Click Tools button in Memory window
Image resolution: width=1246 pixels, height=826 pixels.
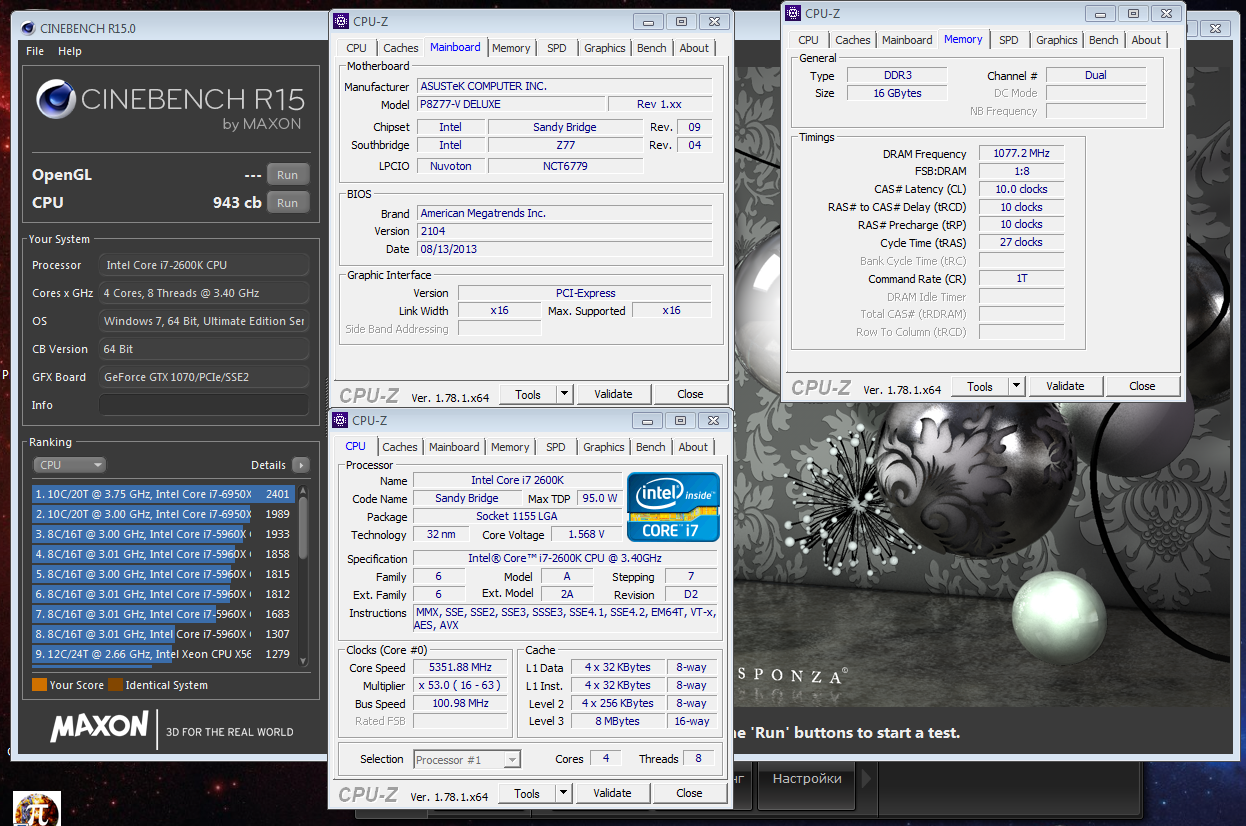click(x=980, y=386)
